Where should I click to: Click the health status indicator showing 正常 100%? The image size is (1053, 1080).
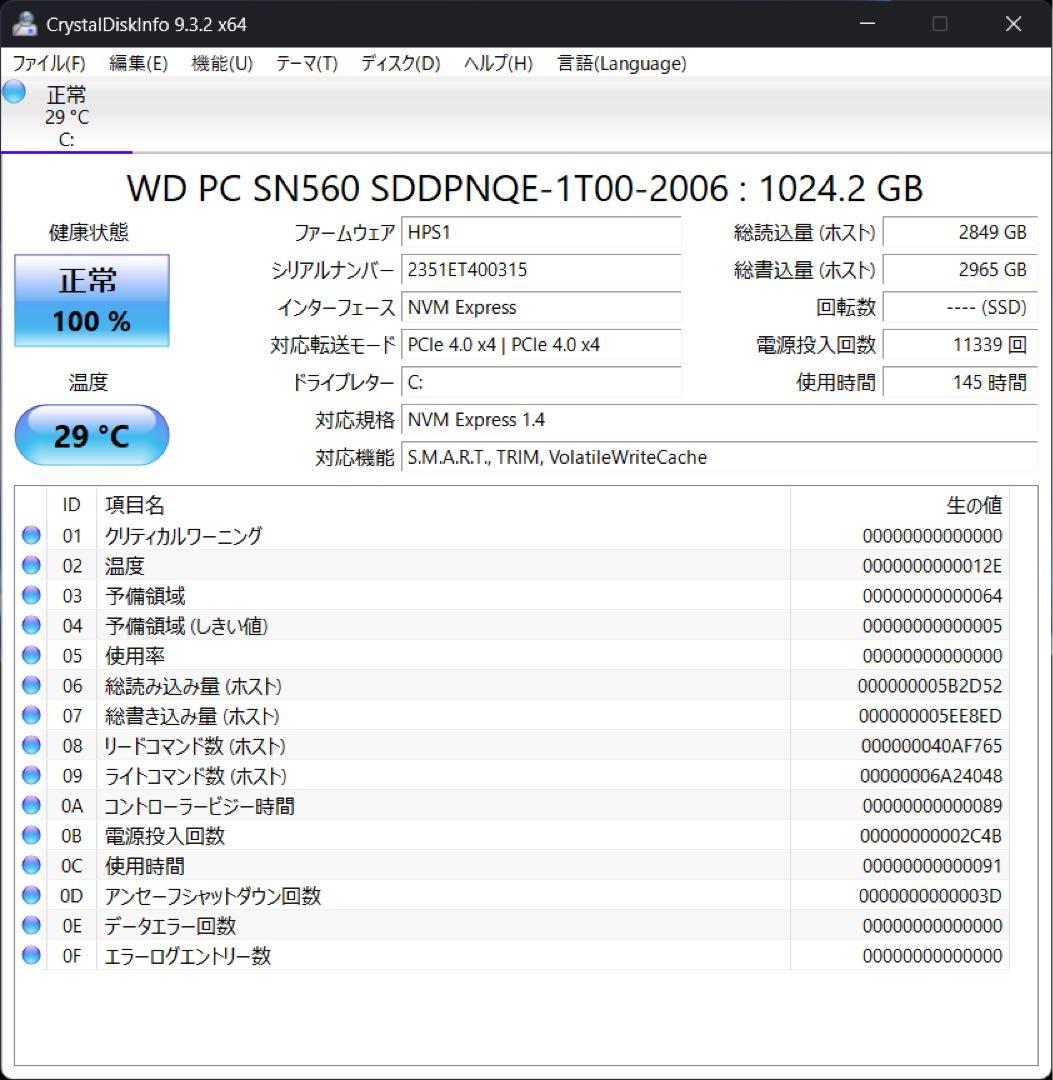click(x=91, y=299)
